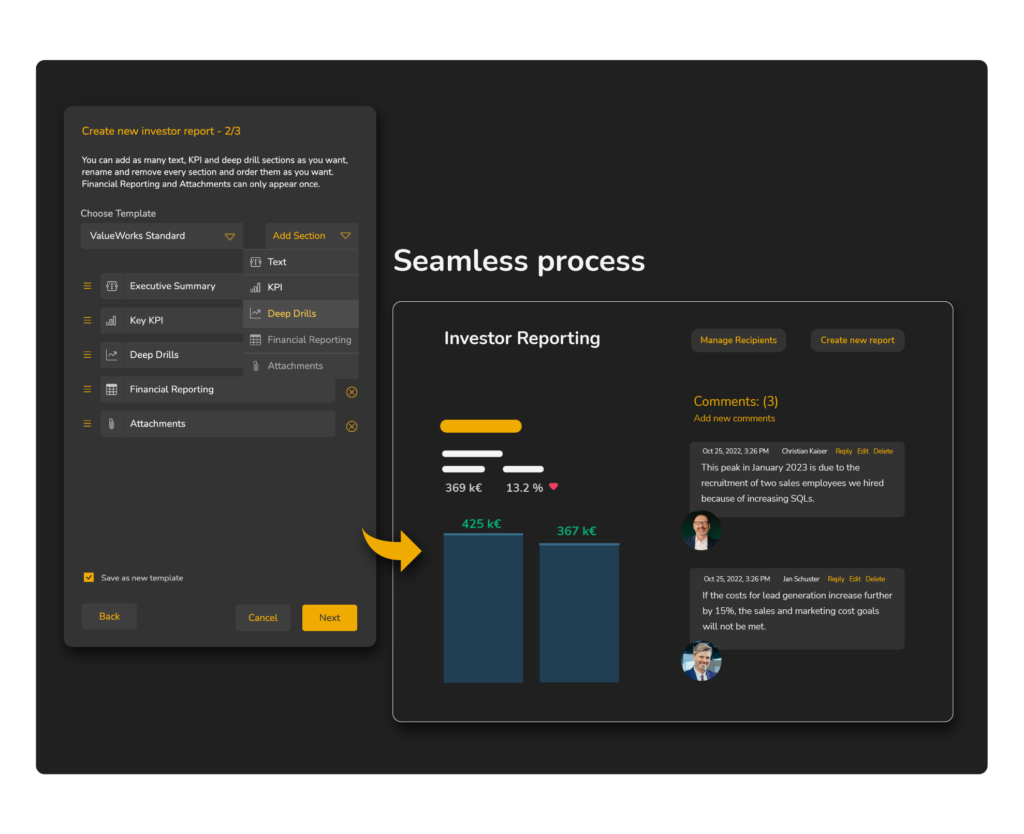Viewport: 1024px width, 834px height.
Task: Enable Save as new template
Action: click(x=88, y=577)
